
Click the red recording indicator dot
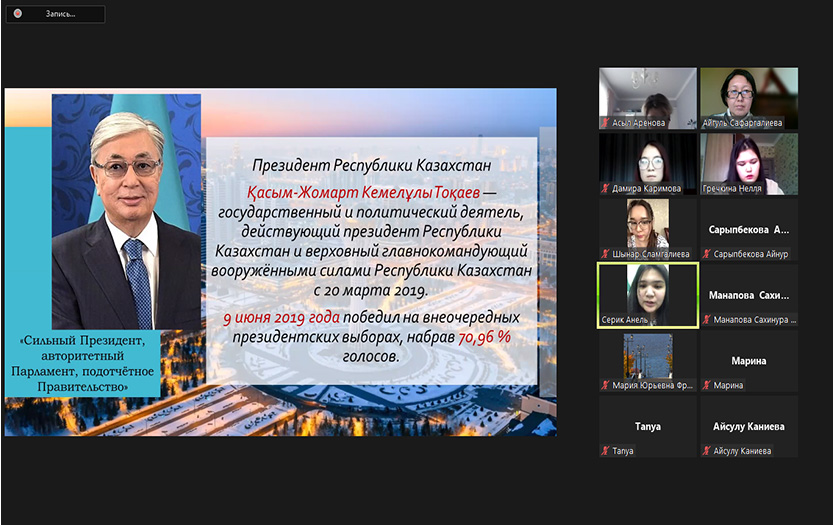click(15, 15)
